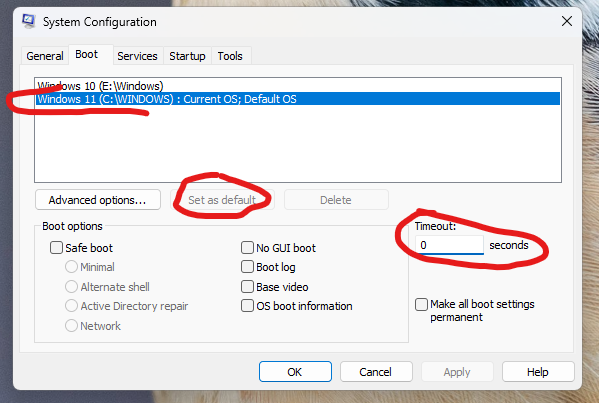The height and width of the screenshot is (403, 599).
Task: Select the Windows 11 (C:\WINDOWS) boot entry
Action: tap(298, 99)
